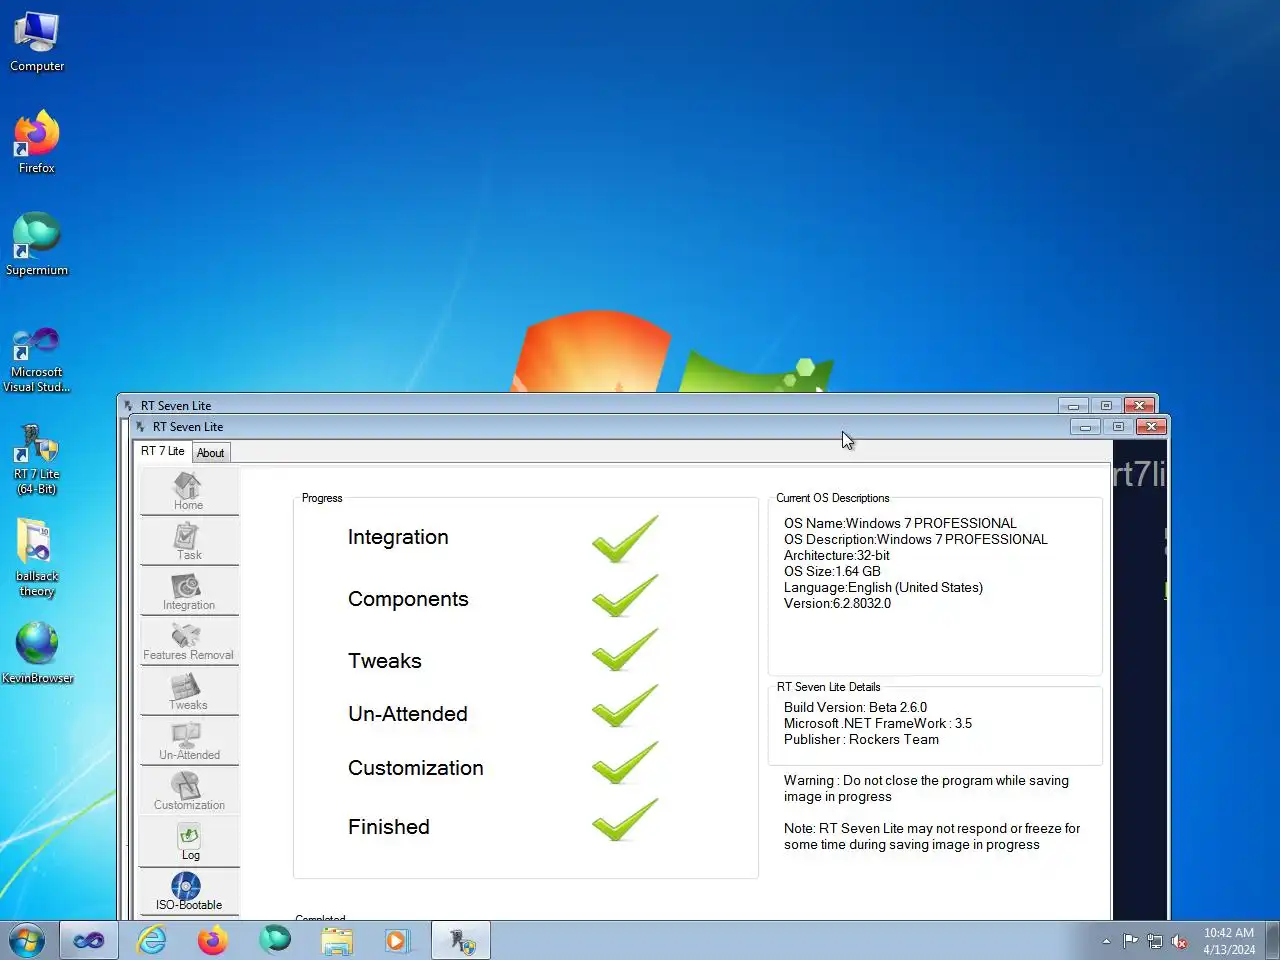Select the KevinBrowser desktop icon
1280x960 pixels.
(x=37, y=653)
